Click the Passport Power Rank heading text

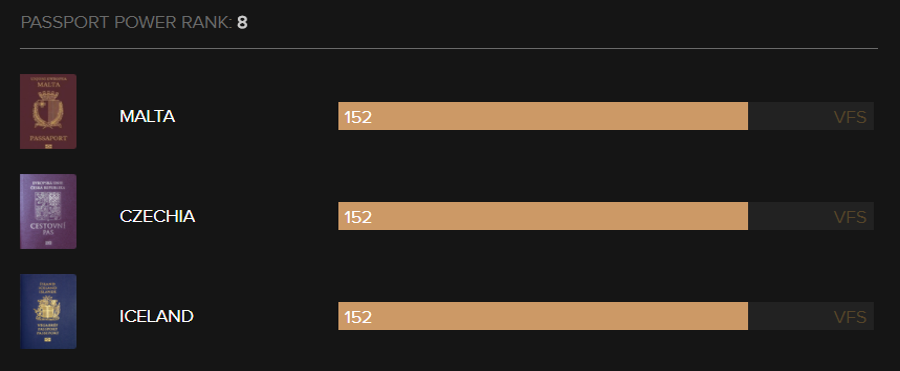pyautogui.click(x=126, y=23)
